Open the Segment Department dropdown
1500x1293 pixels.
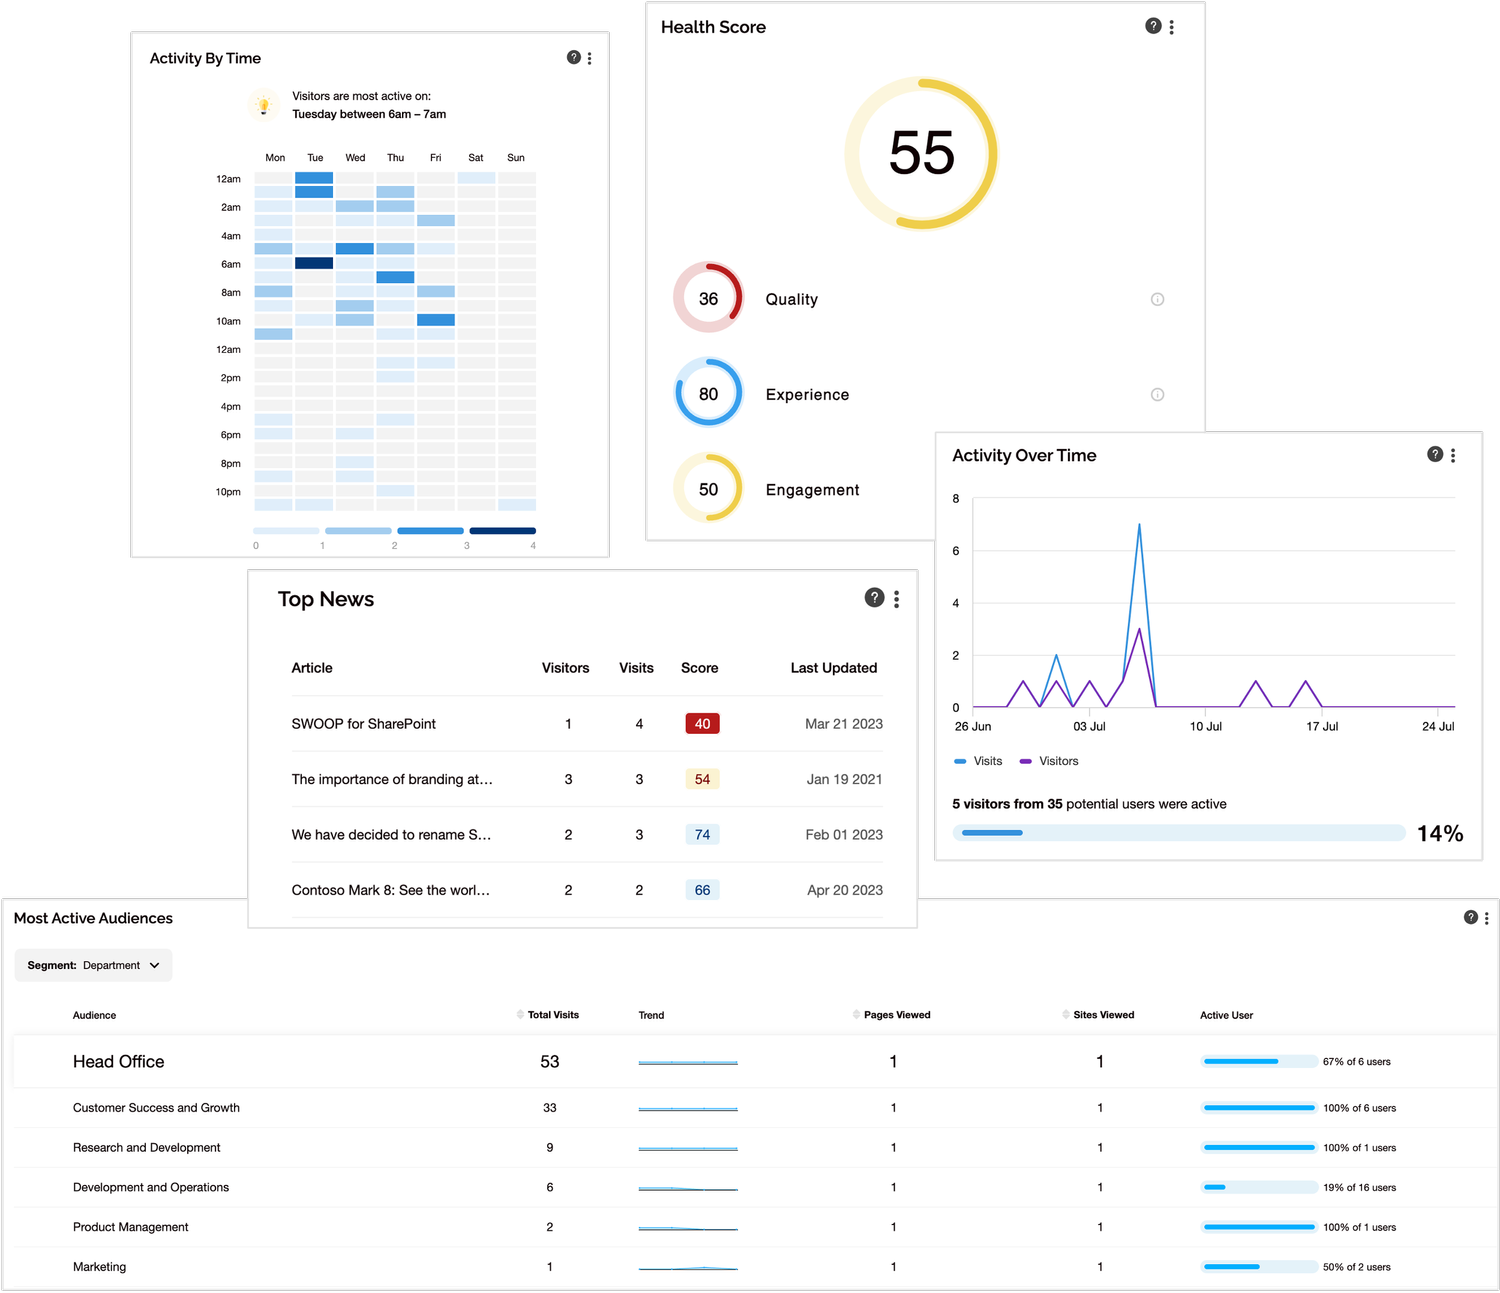pyautogui.click(x=93, y=964)
